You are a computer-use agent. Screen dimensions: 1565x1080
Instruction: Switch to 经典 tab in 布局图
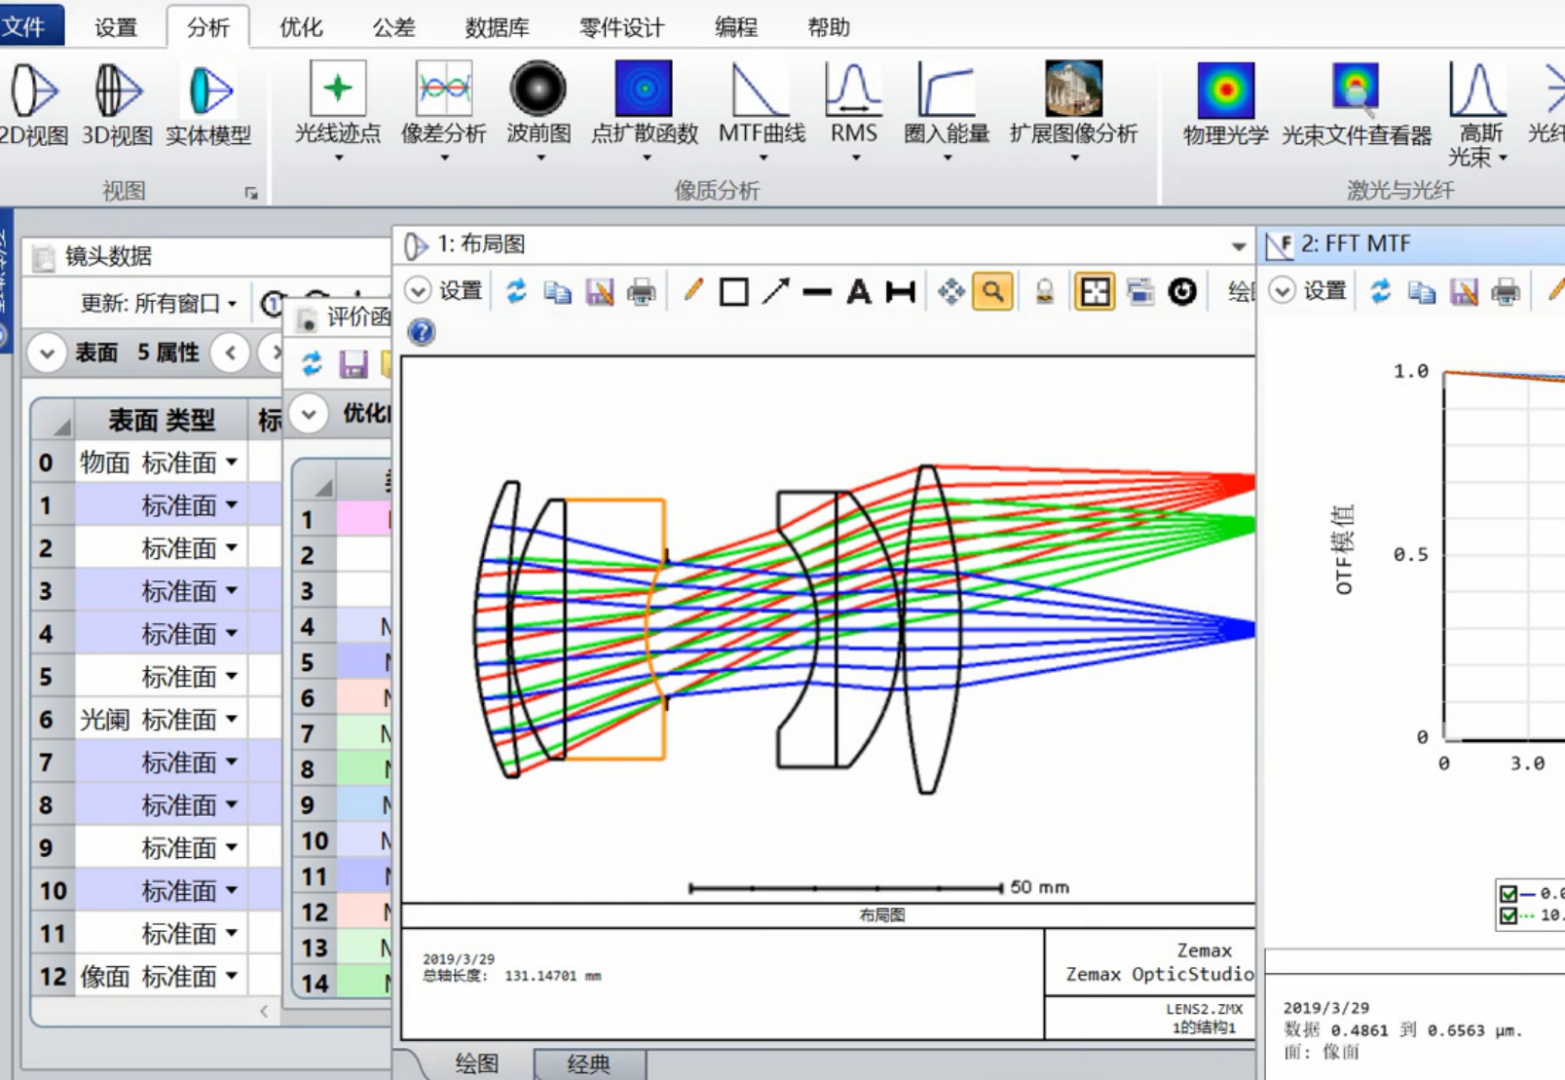pos(589,1064)
